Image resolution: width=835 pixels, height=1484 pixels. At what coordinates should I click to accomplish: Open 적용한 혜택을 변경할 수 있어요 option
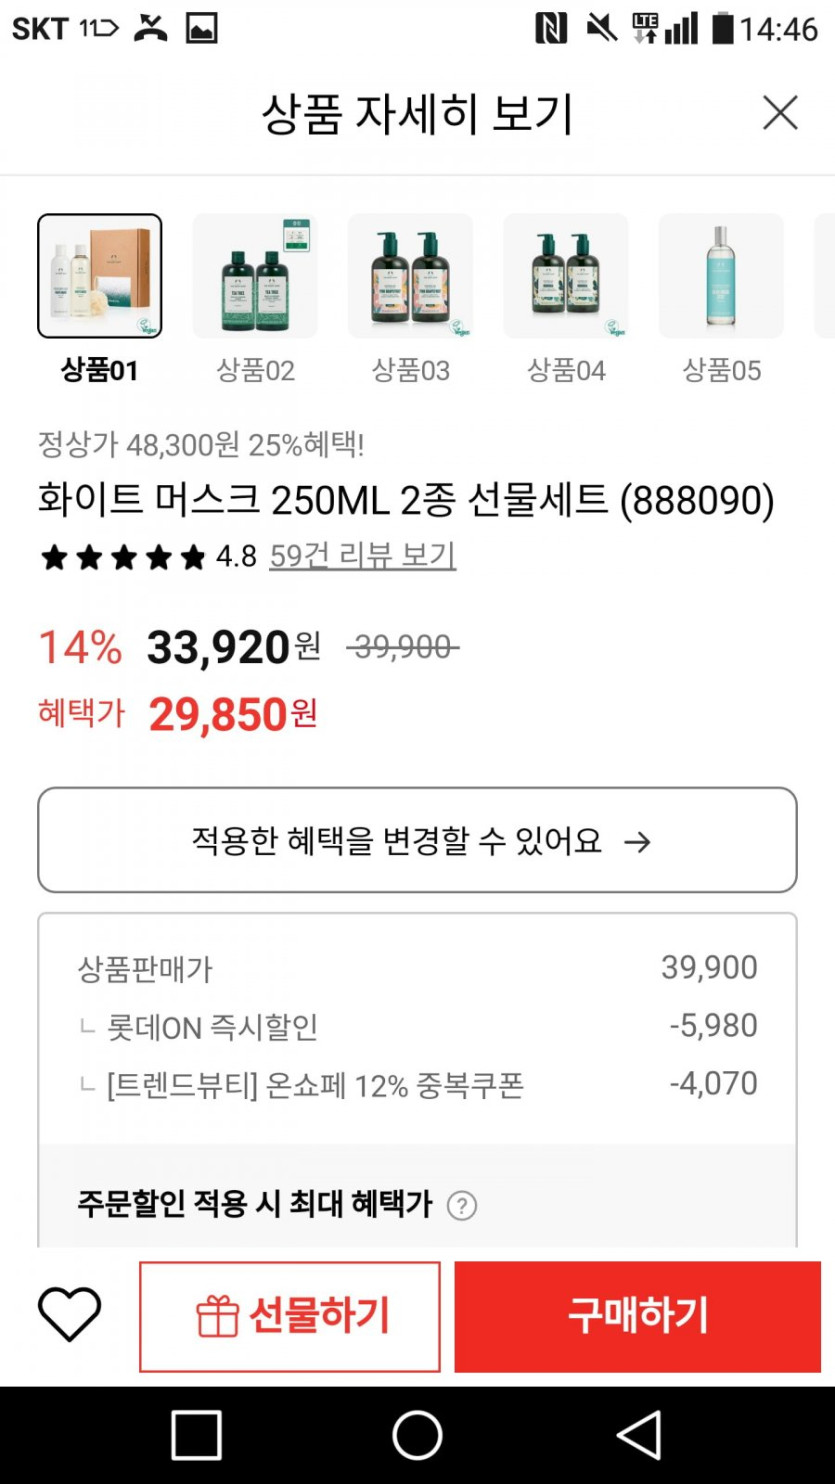coord(417,840)
